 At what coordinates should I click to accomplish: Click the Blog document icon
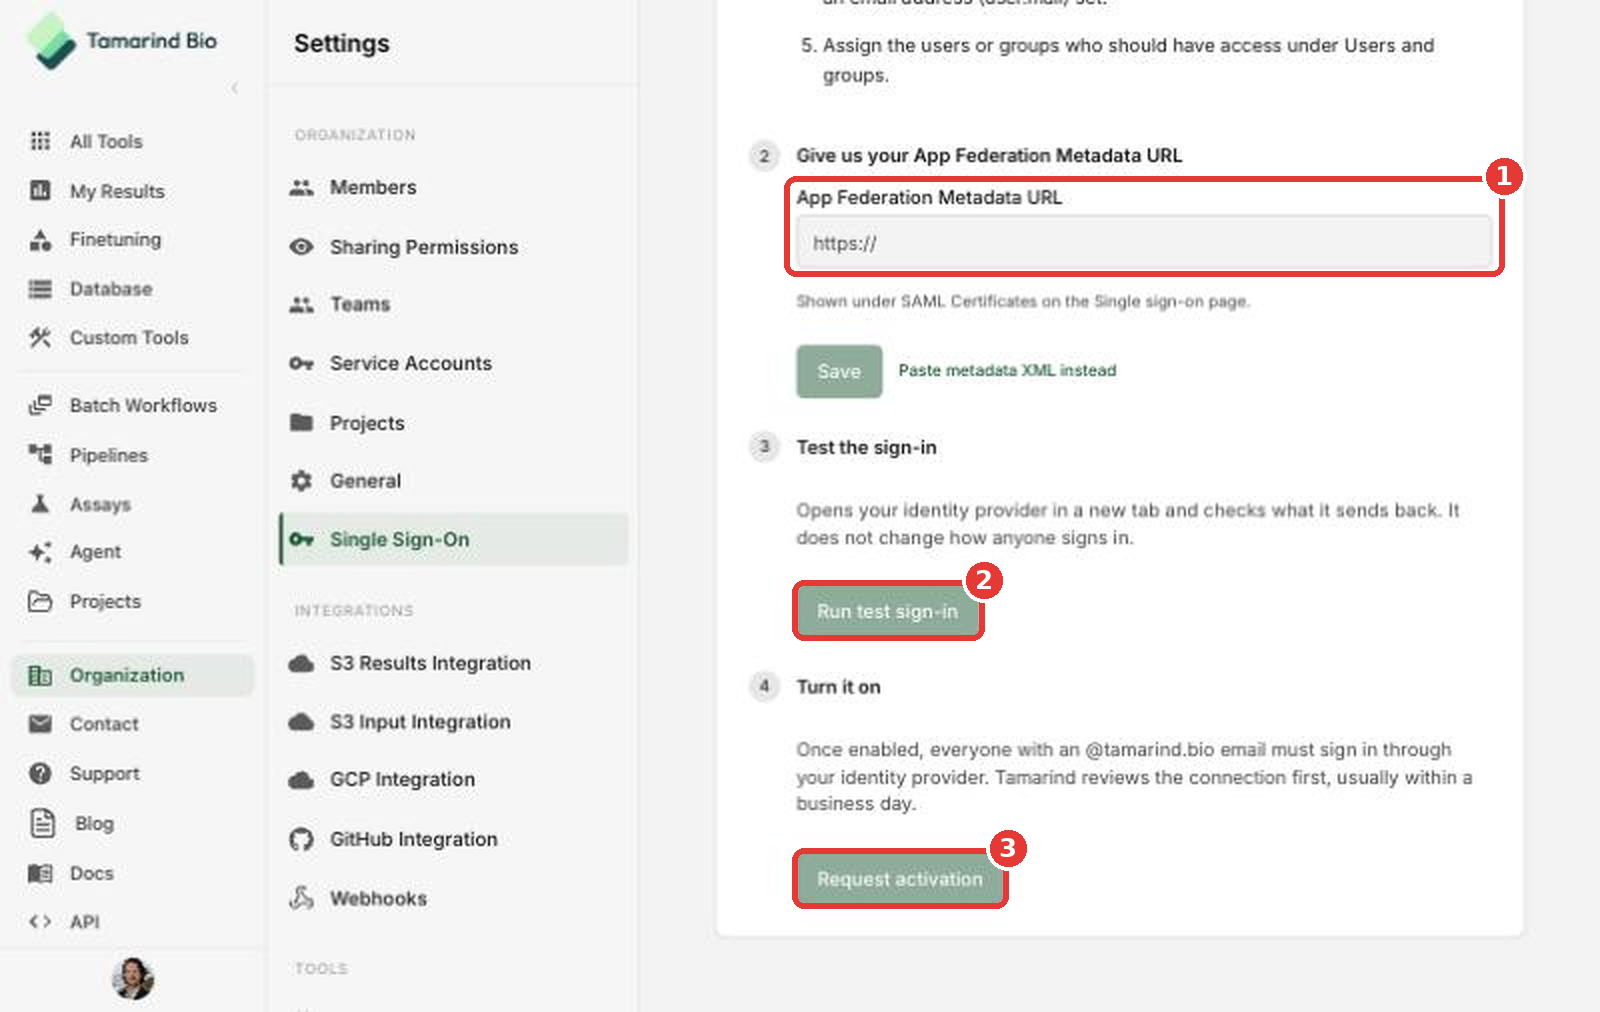pos(42,823)
